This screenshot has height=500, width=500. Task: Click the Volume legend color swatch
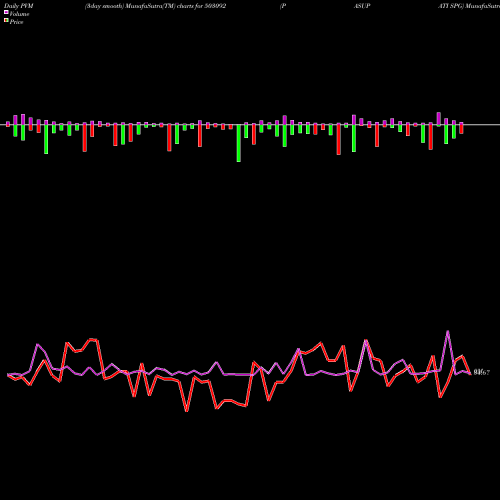point(6,12)
